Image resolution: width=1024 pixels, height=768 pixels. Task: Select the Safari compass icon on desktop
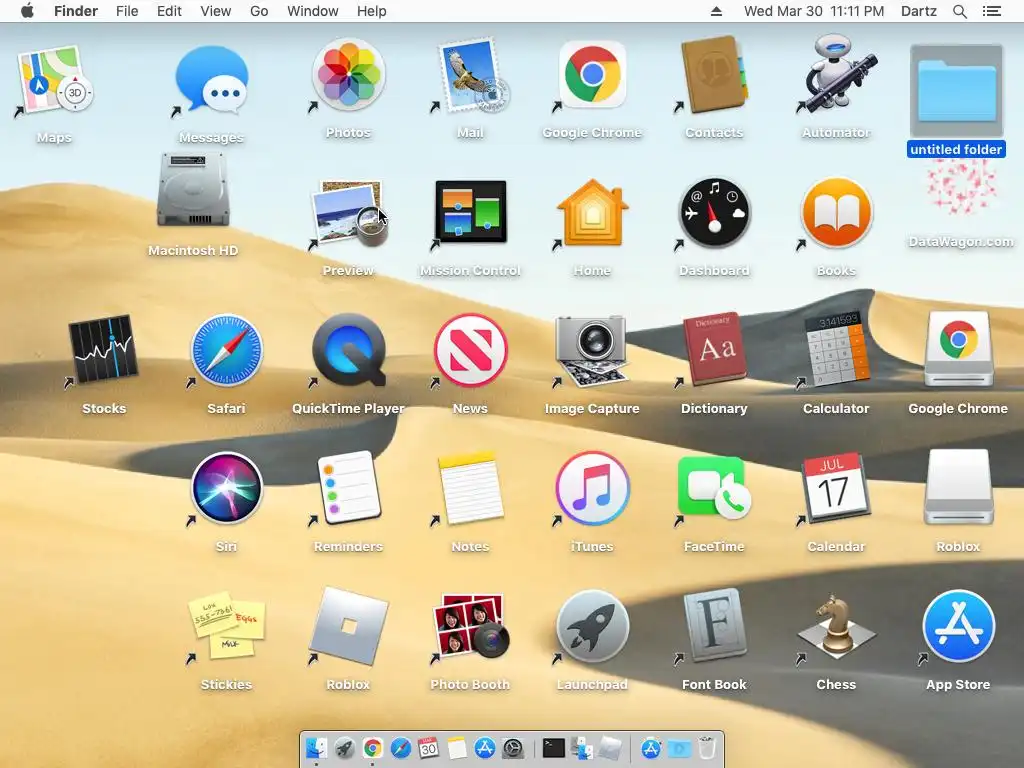point(226,350)
